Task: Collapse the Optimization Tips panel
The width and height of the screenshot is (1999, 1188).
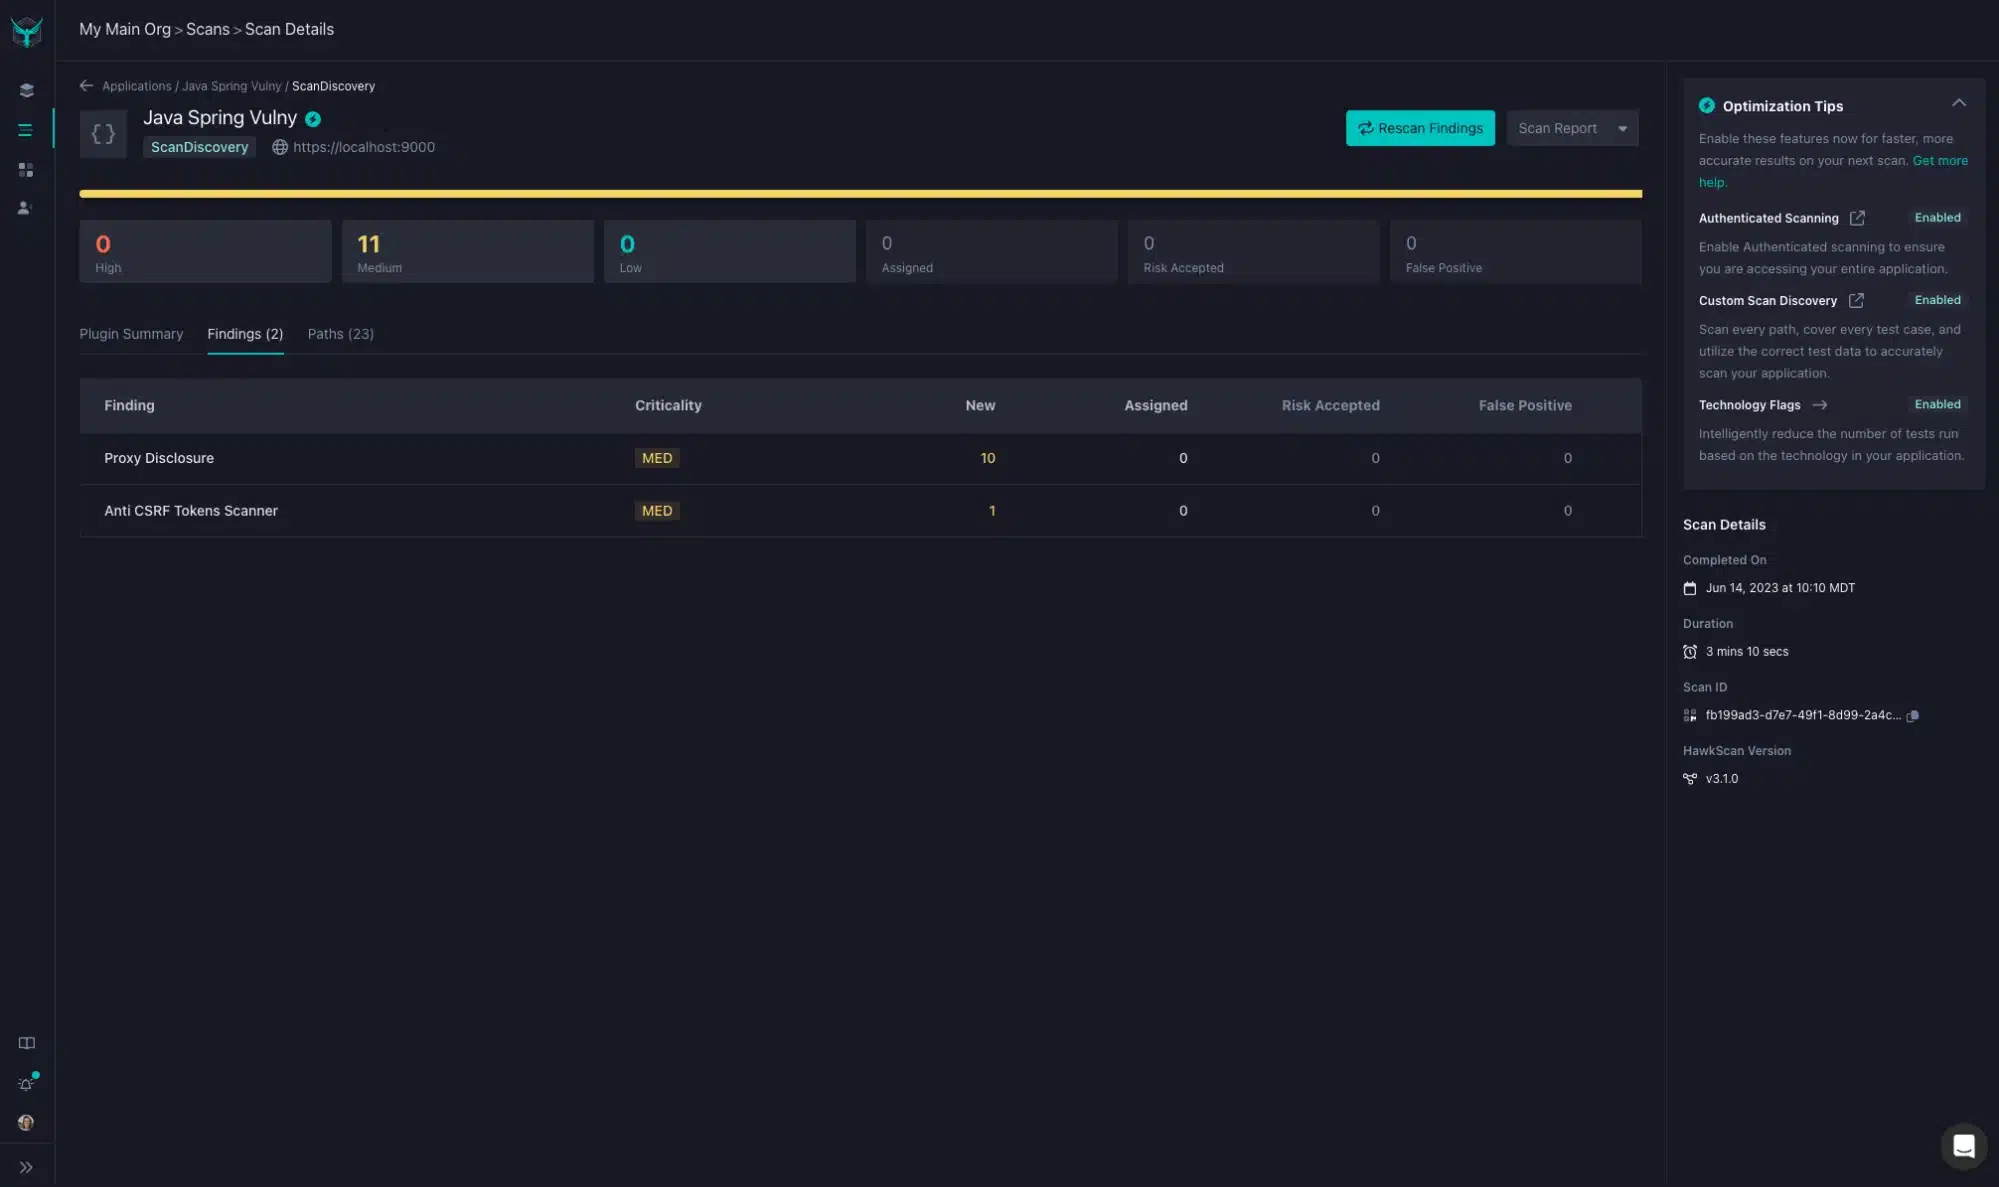Action: coord(1958,103)
